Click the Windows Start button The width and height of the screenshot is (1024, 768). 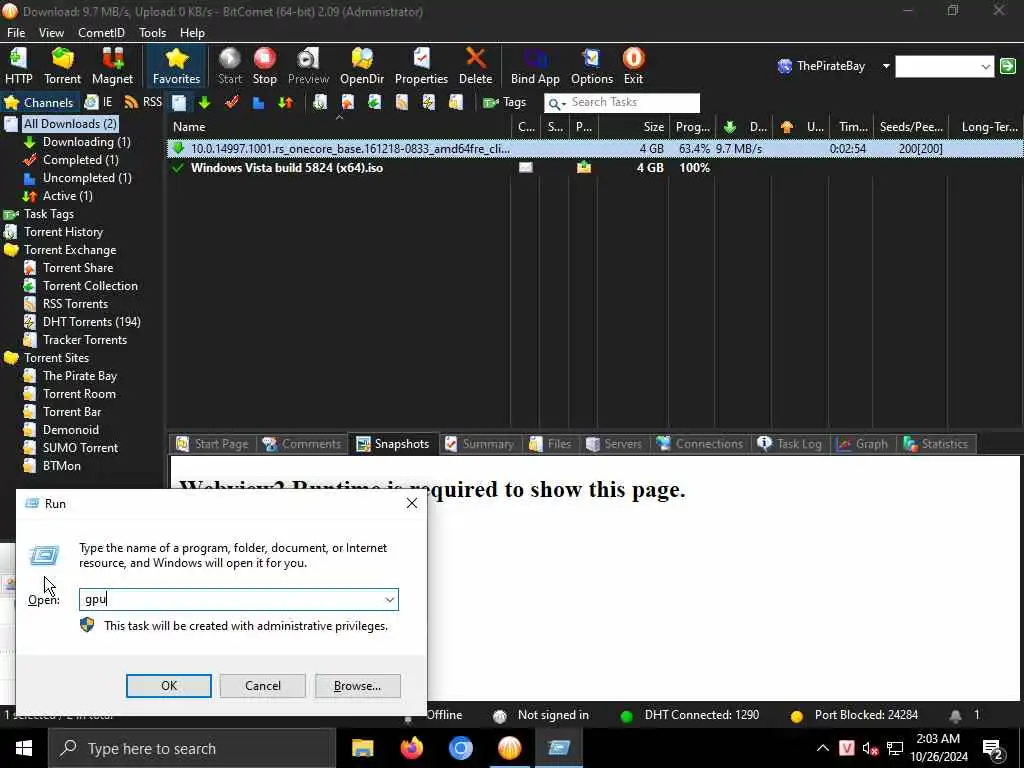click(x=24, y=748)
